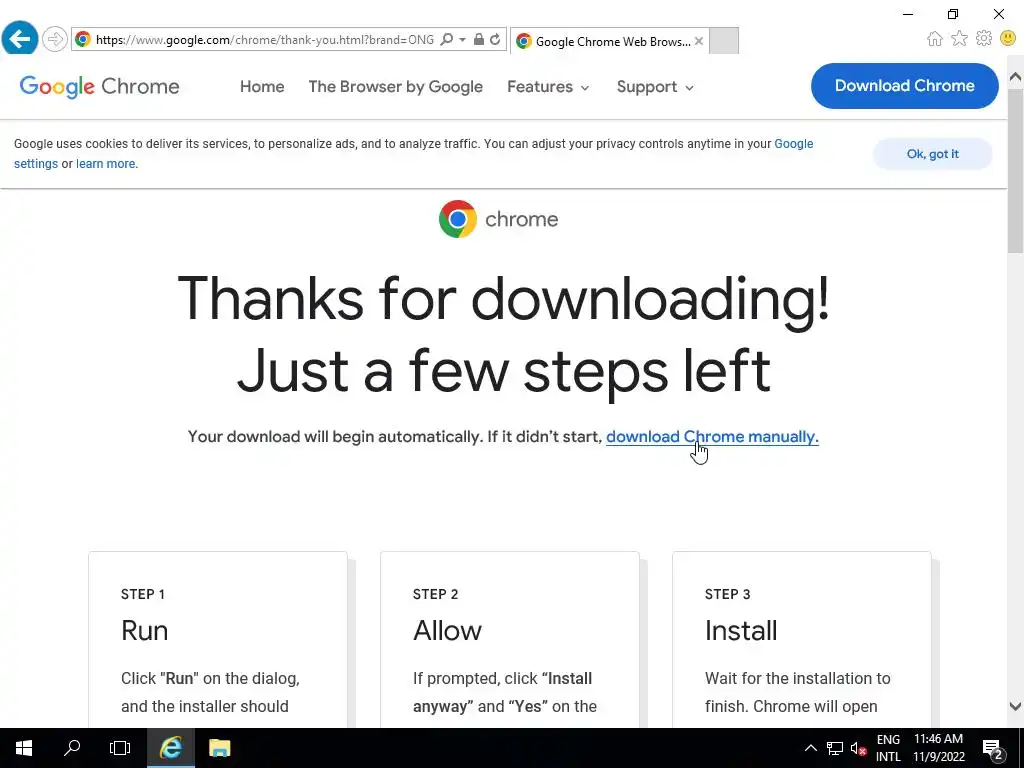This screenshot has width=1024, height=768.
Task: Click the search magnifier in address bar
Action: point(447,40)
